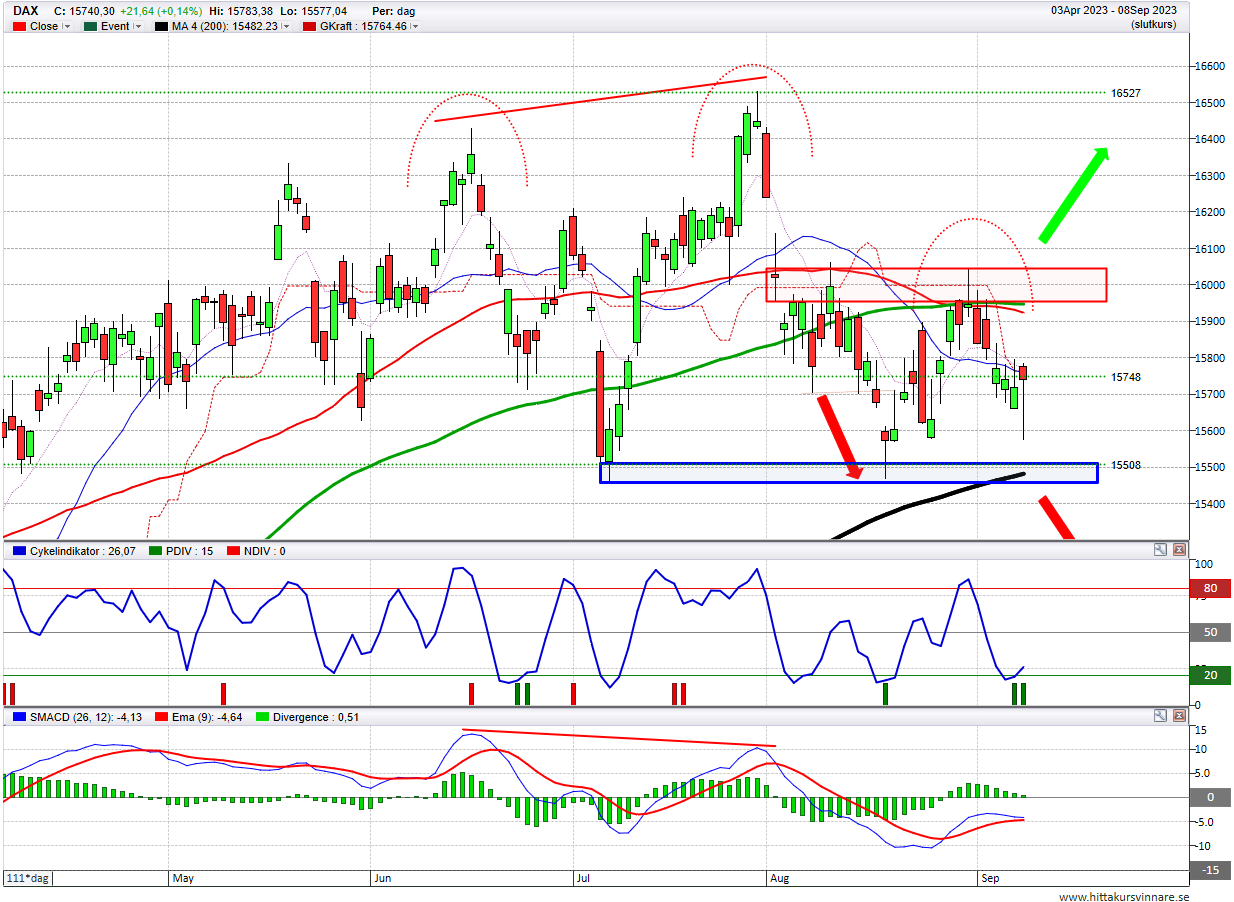The height and width of the screenshot is (902, 1234).
Task: Open settings wrench of SMACD panel
Action: [1160, 716]
